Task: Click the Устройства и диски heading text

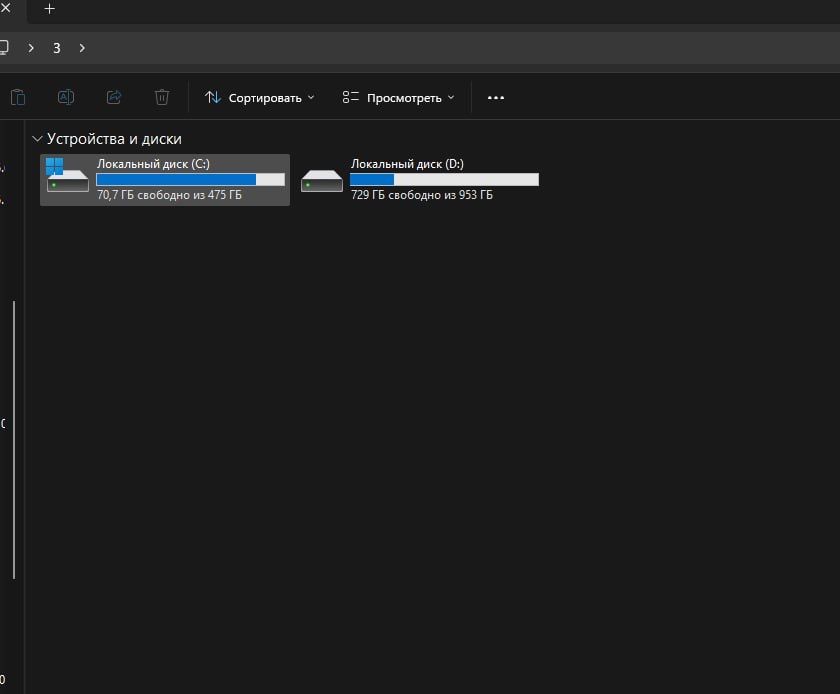Action: [x=114, y=139]
